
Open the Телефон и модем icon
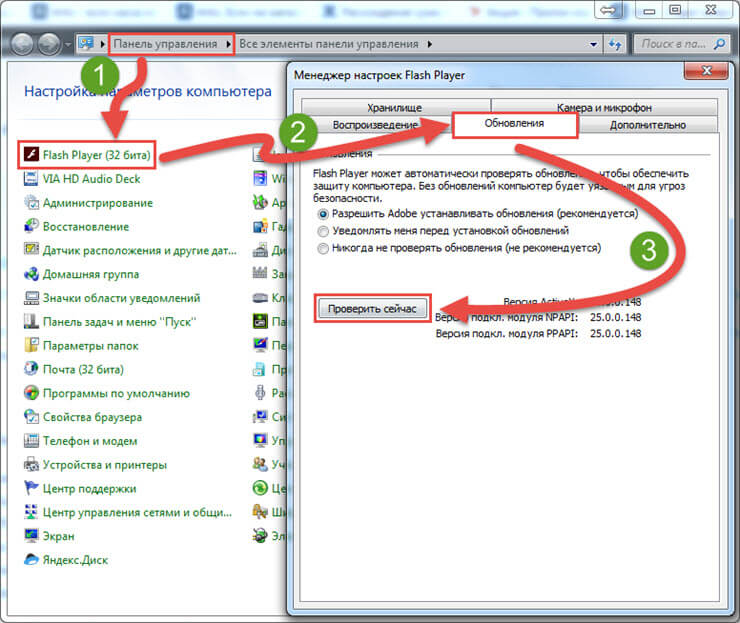coord(32,440)
